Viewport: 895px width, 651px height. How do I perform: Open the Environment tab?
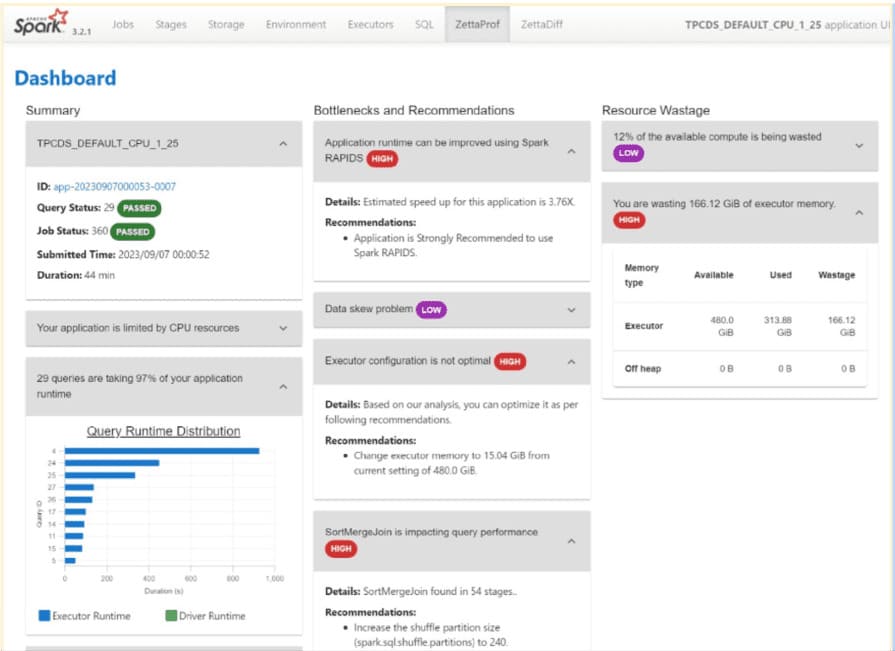pyautogui.click(x=296, y=25)
